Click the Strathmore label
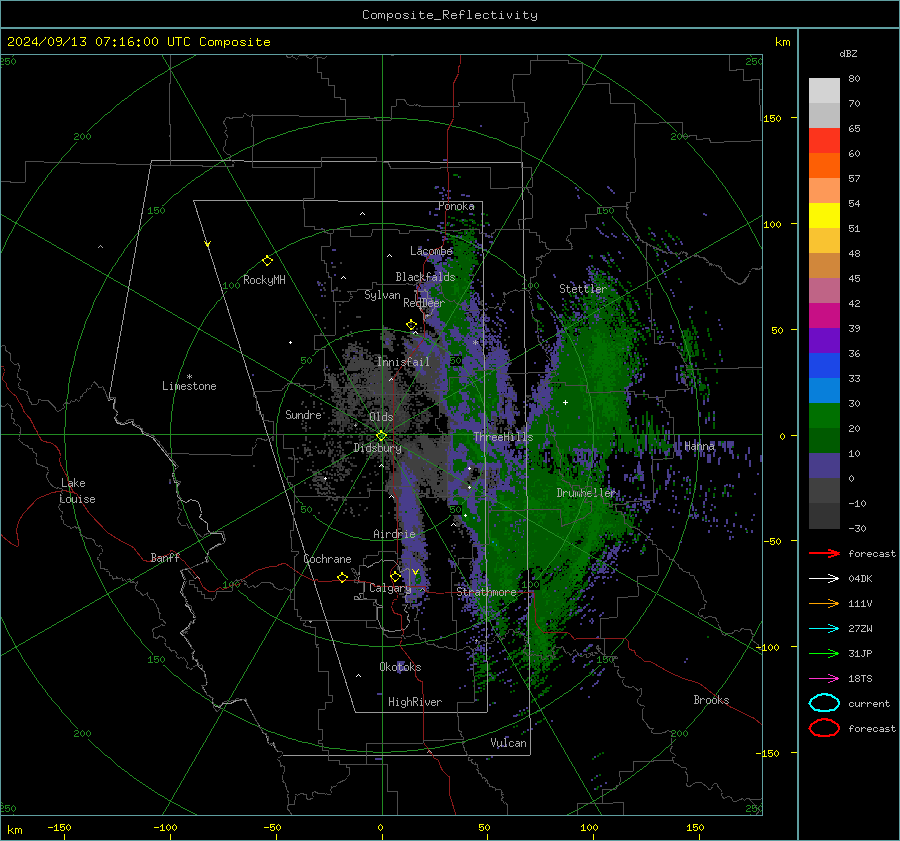Screen dimensions: 900x841 [x=486, y=592]
